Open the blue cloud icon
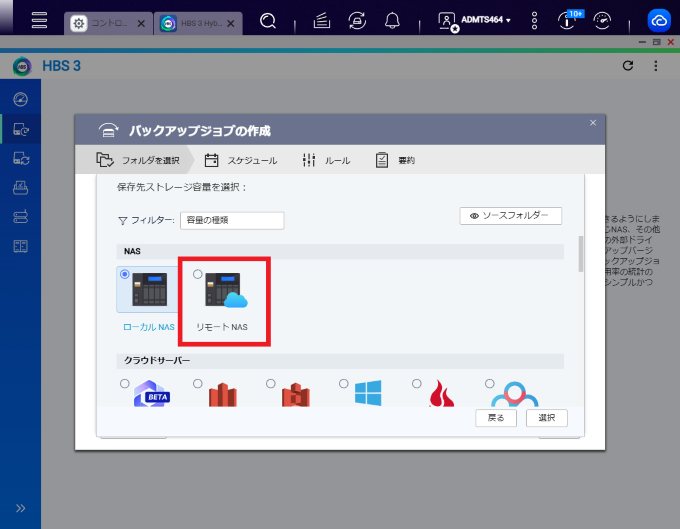The width and height of the screenshot is (680, 529). point(659,20)
